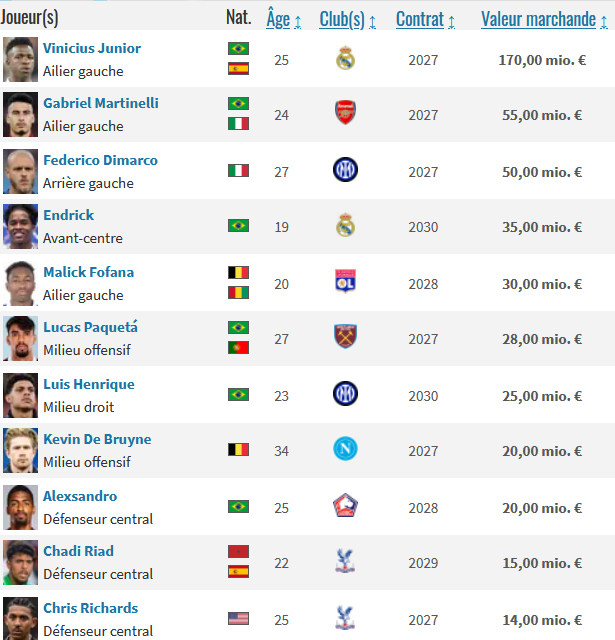The height and width of the screenshot is (640, 615).
Task: Click Gabriel Martinelli's portrait thumbnail
Action: coord(20,114)
